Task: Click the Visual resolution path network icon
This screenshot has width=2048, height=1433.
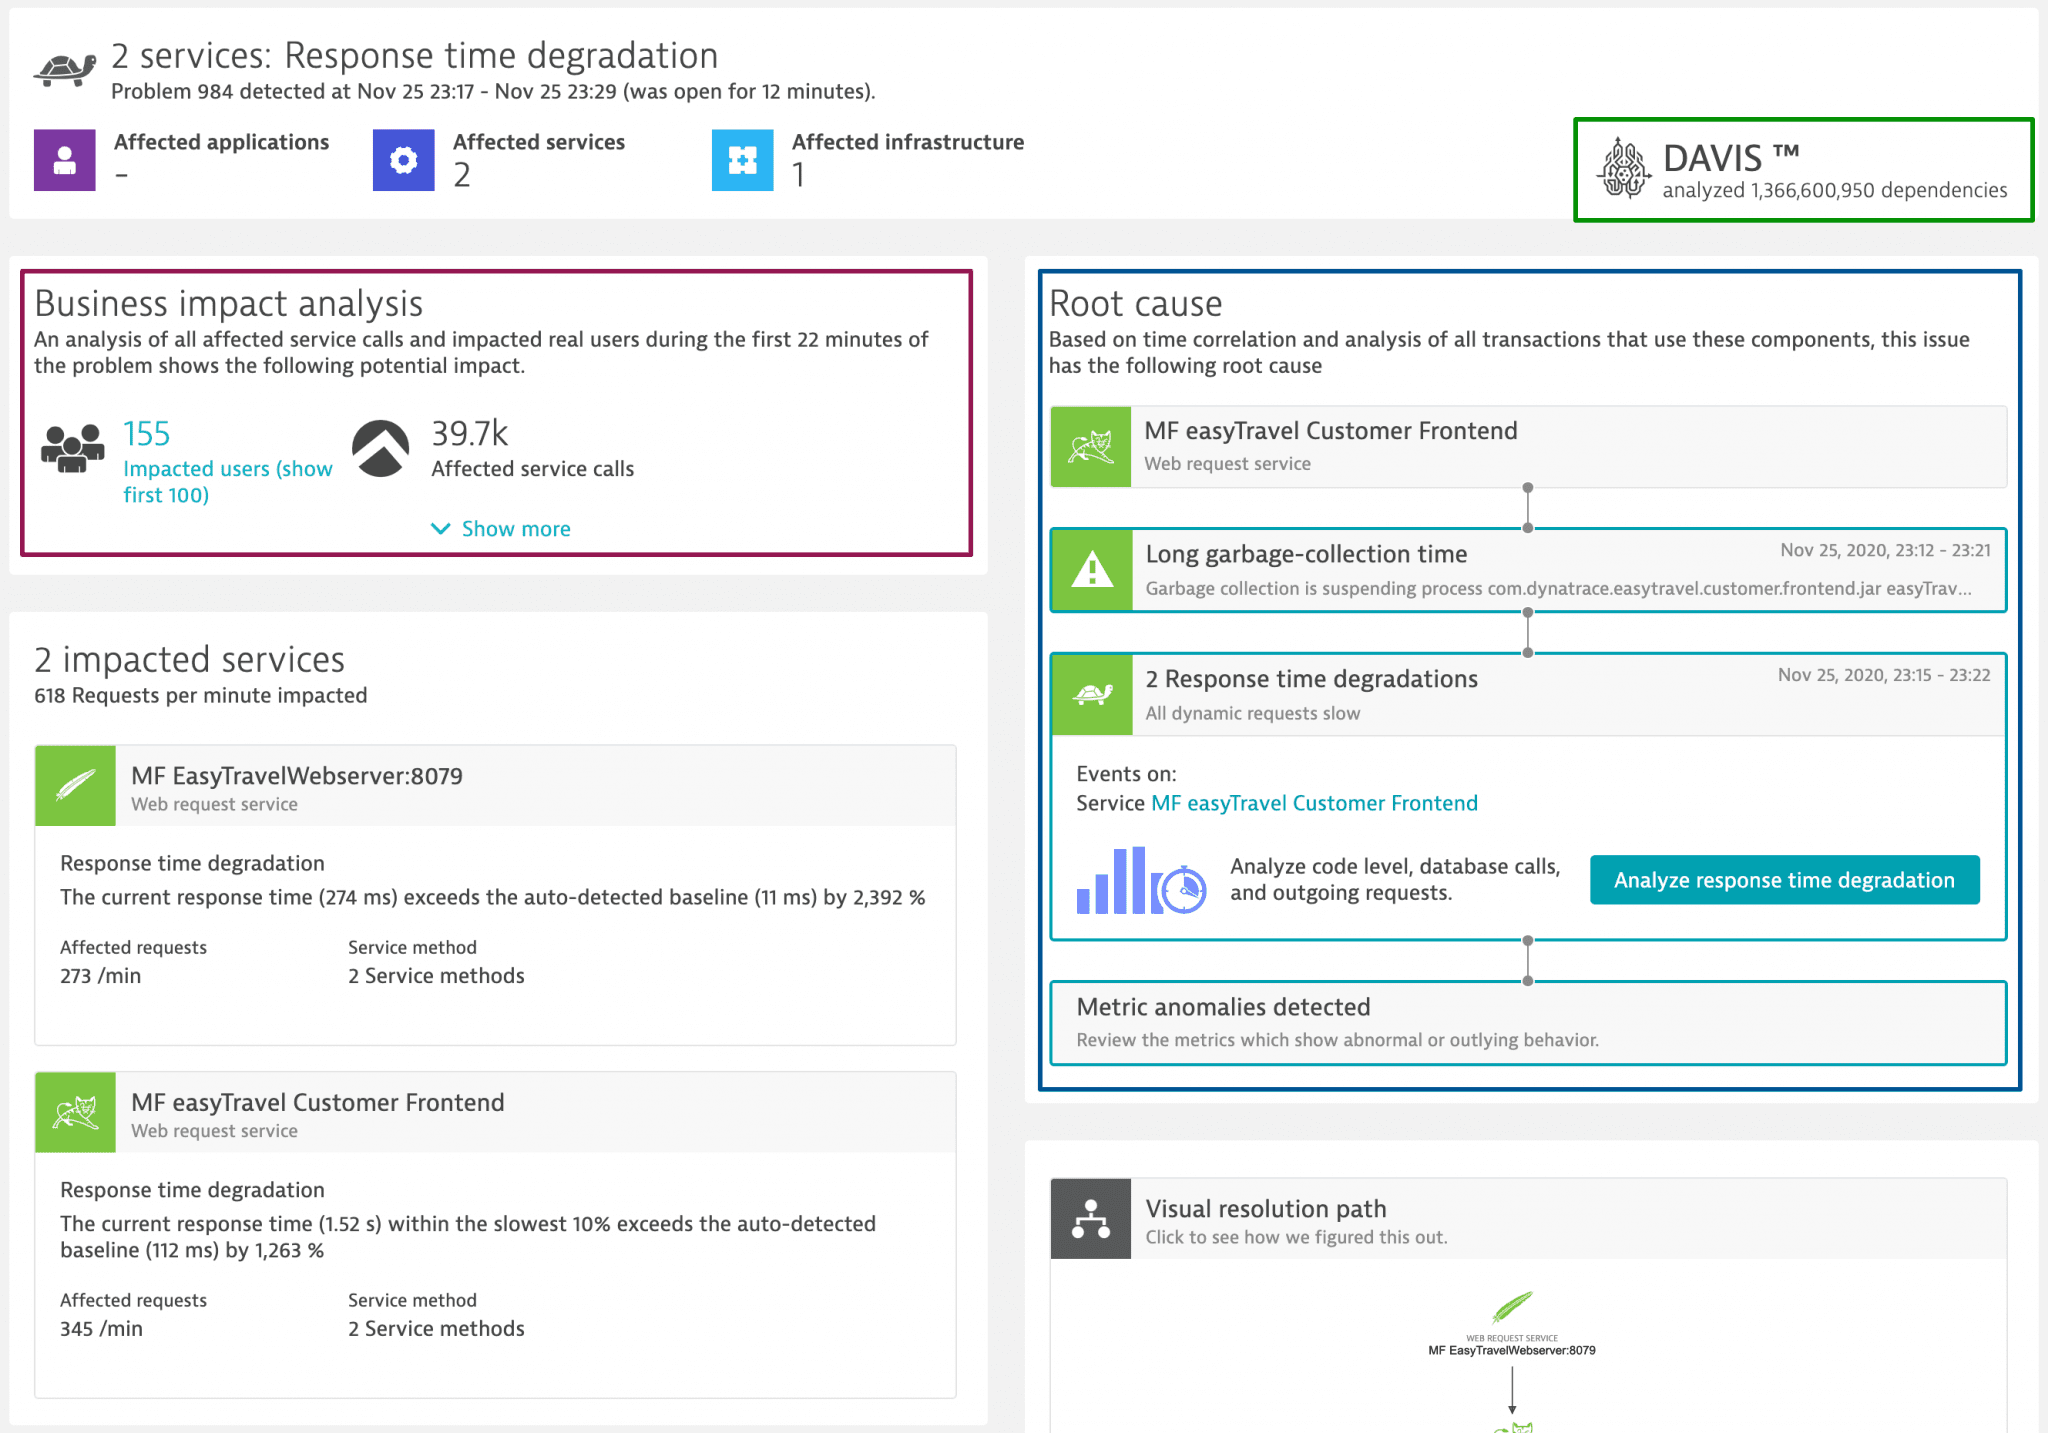Action: [1091, 1219]
